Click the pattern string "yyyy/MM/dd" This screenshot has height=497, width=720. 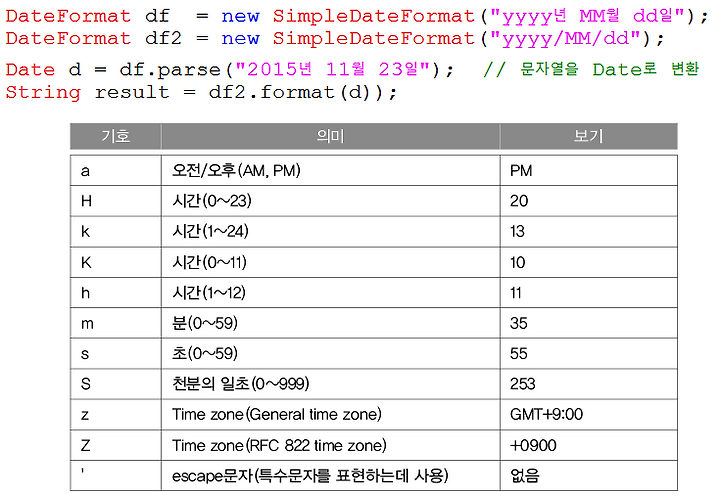pyautogui.click(x=566, y=39)
